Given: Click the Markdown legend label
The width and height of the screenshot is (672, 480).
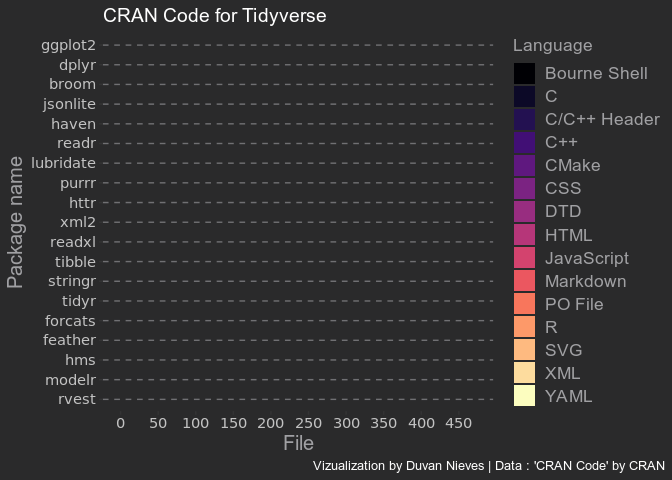Looking at the screenshot, I should point(585,281).
